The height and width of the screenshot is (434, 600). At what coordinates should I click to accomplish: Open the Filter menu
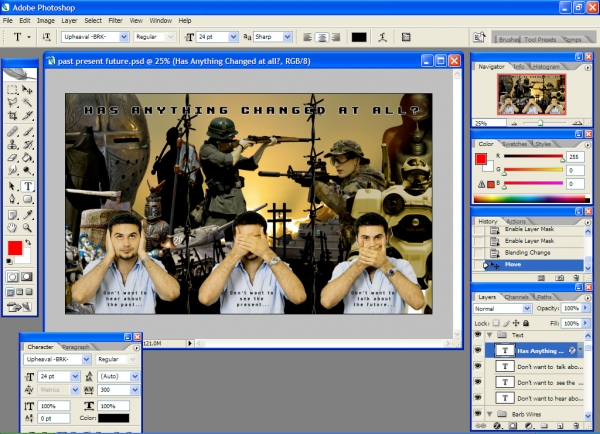(115, 21)
